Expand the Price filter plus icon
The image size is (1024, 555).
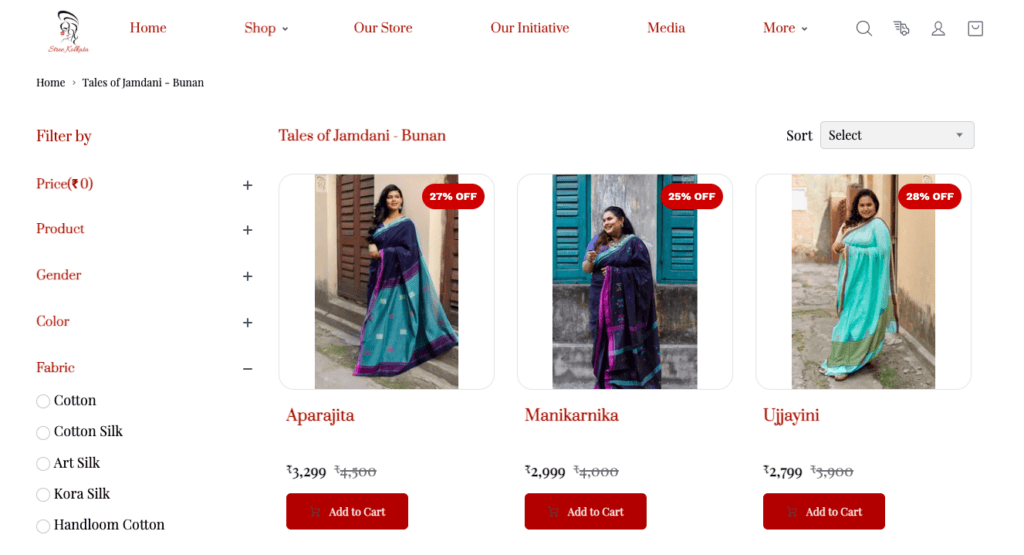pyautogui.click(x=248, y=185)
